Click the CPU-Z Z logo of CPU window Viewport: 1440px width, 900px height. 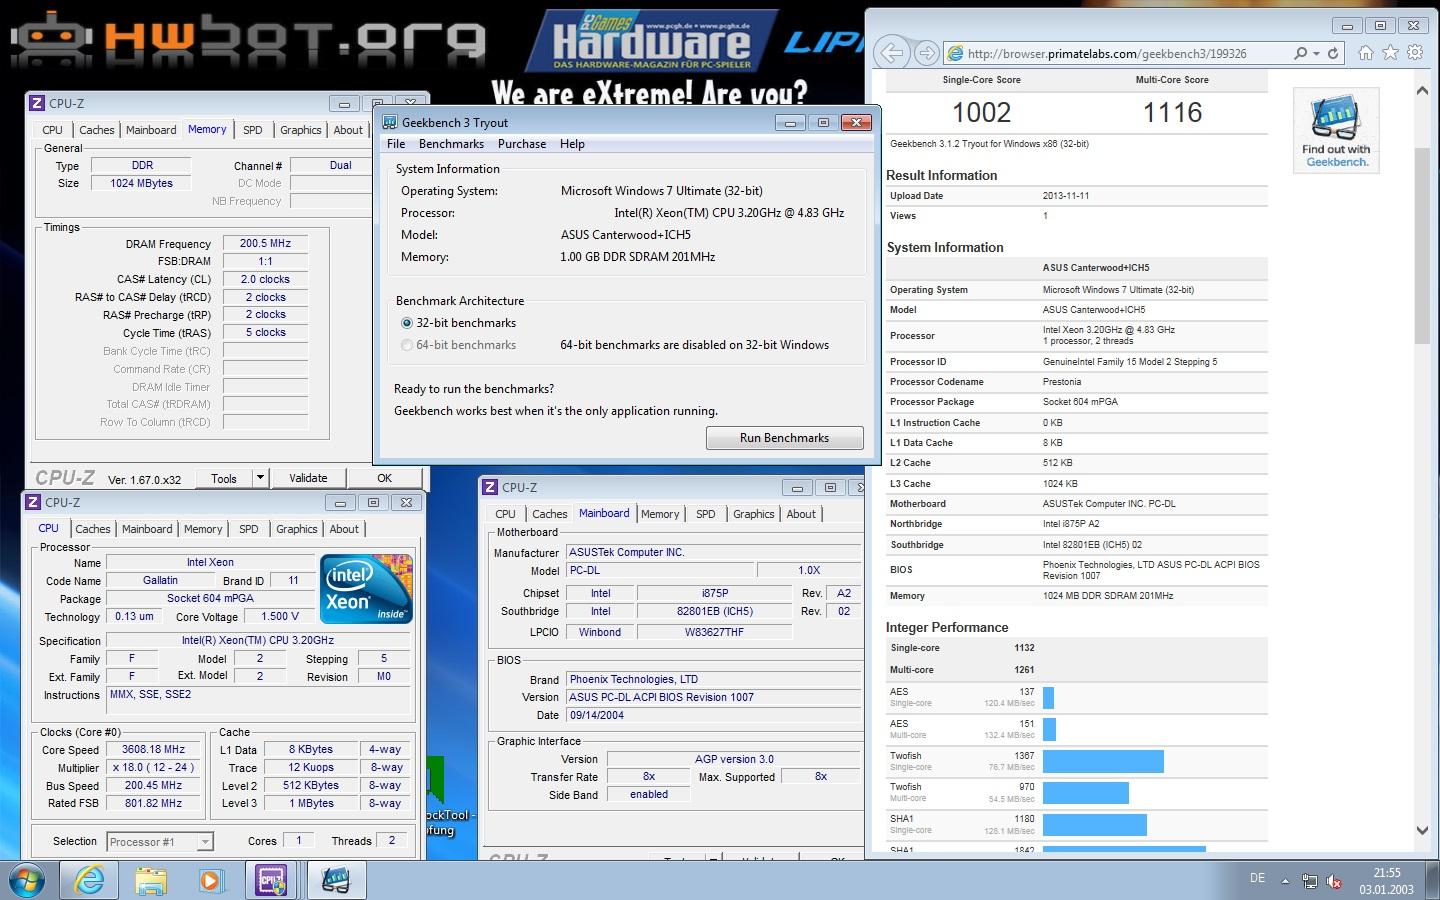tap(33, 502)
